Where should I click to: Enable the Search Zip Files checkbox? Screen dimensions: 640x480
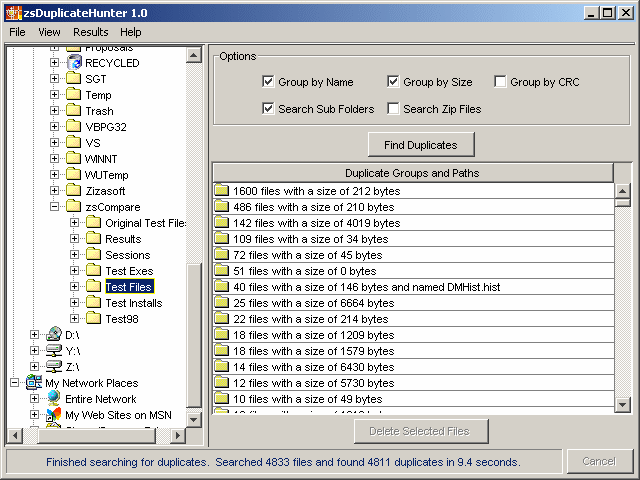[x=393, y=109]
